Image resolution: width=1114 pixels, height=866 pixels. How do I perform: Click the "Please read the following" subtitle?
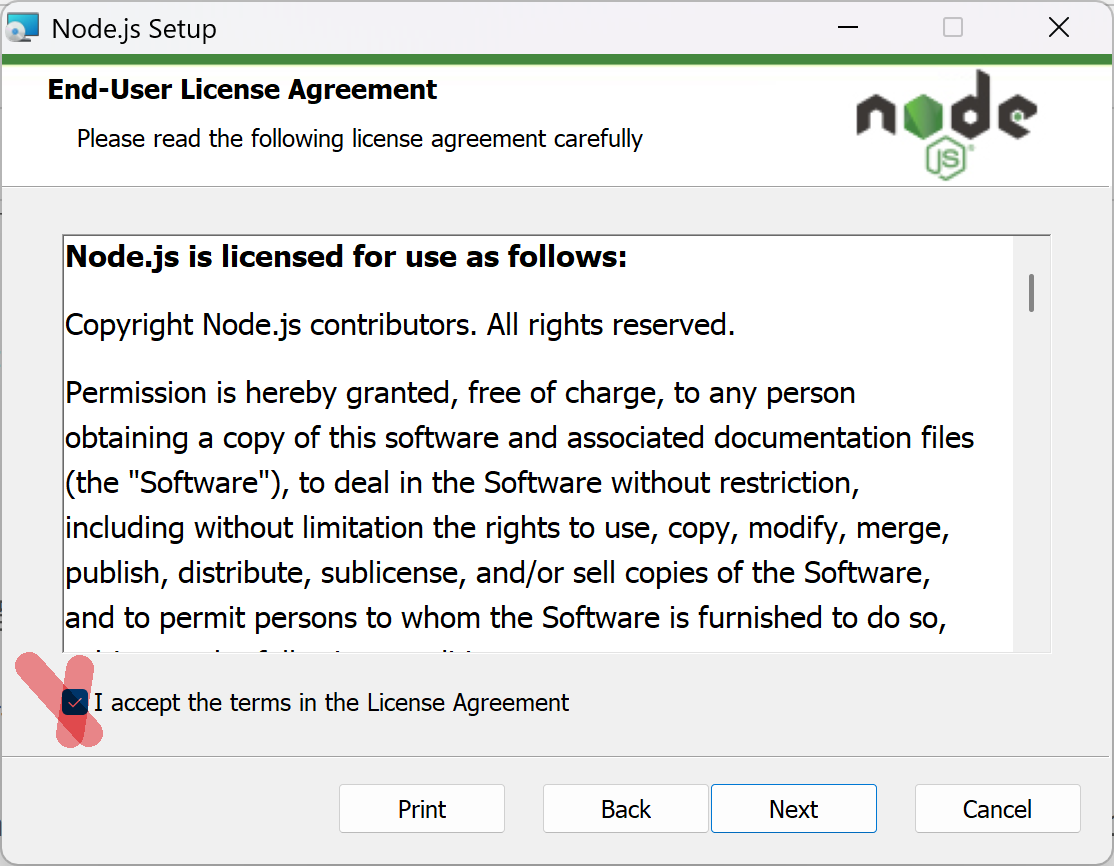coord(360,138)
